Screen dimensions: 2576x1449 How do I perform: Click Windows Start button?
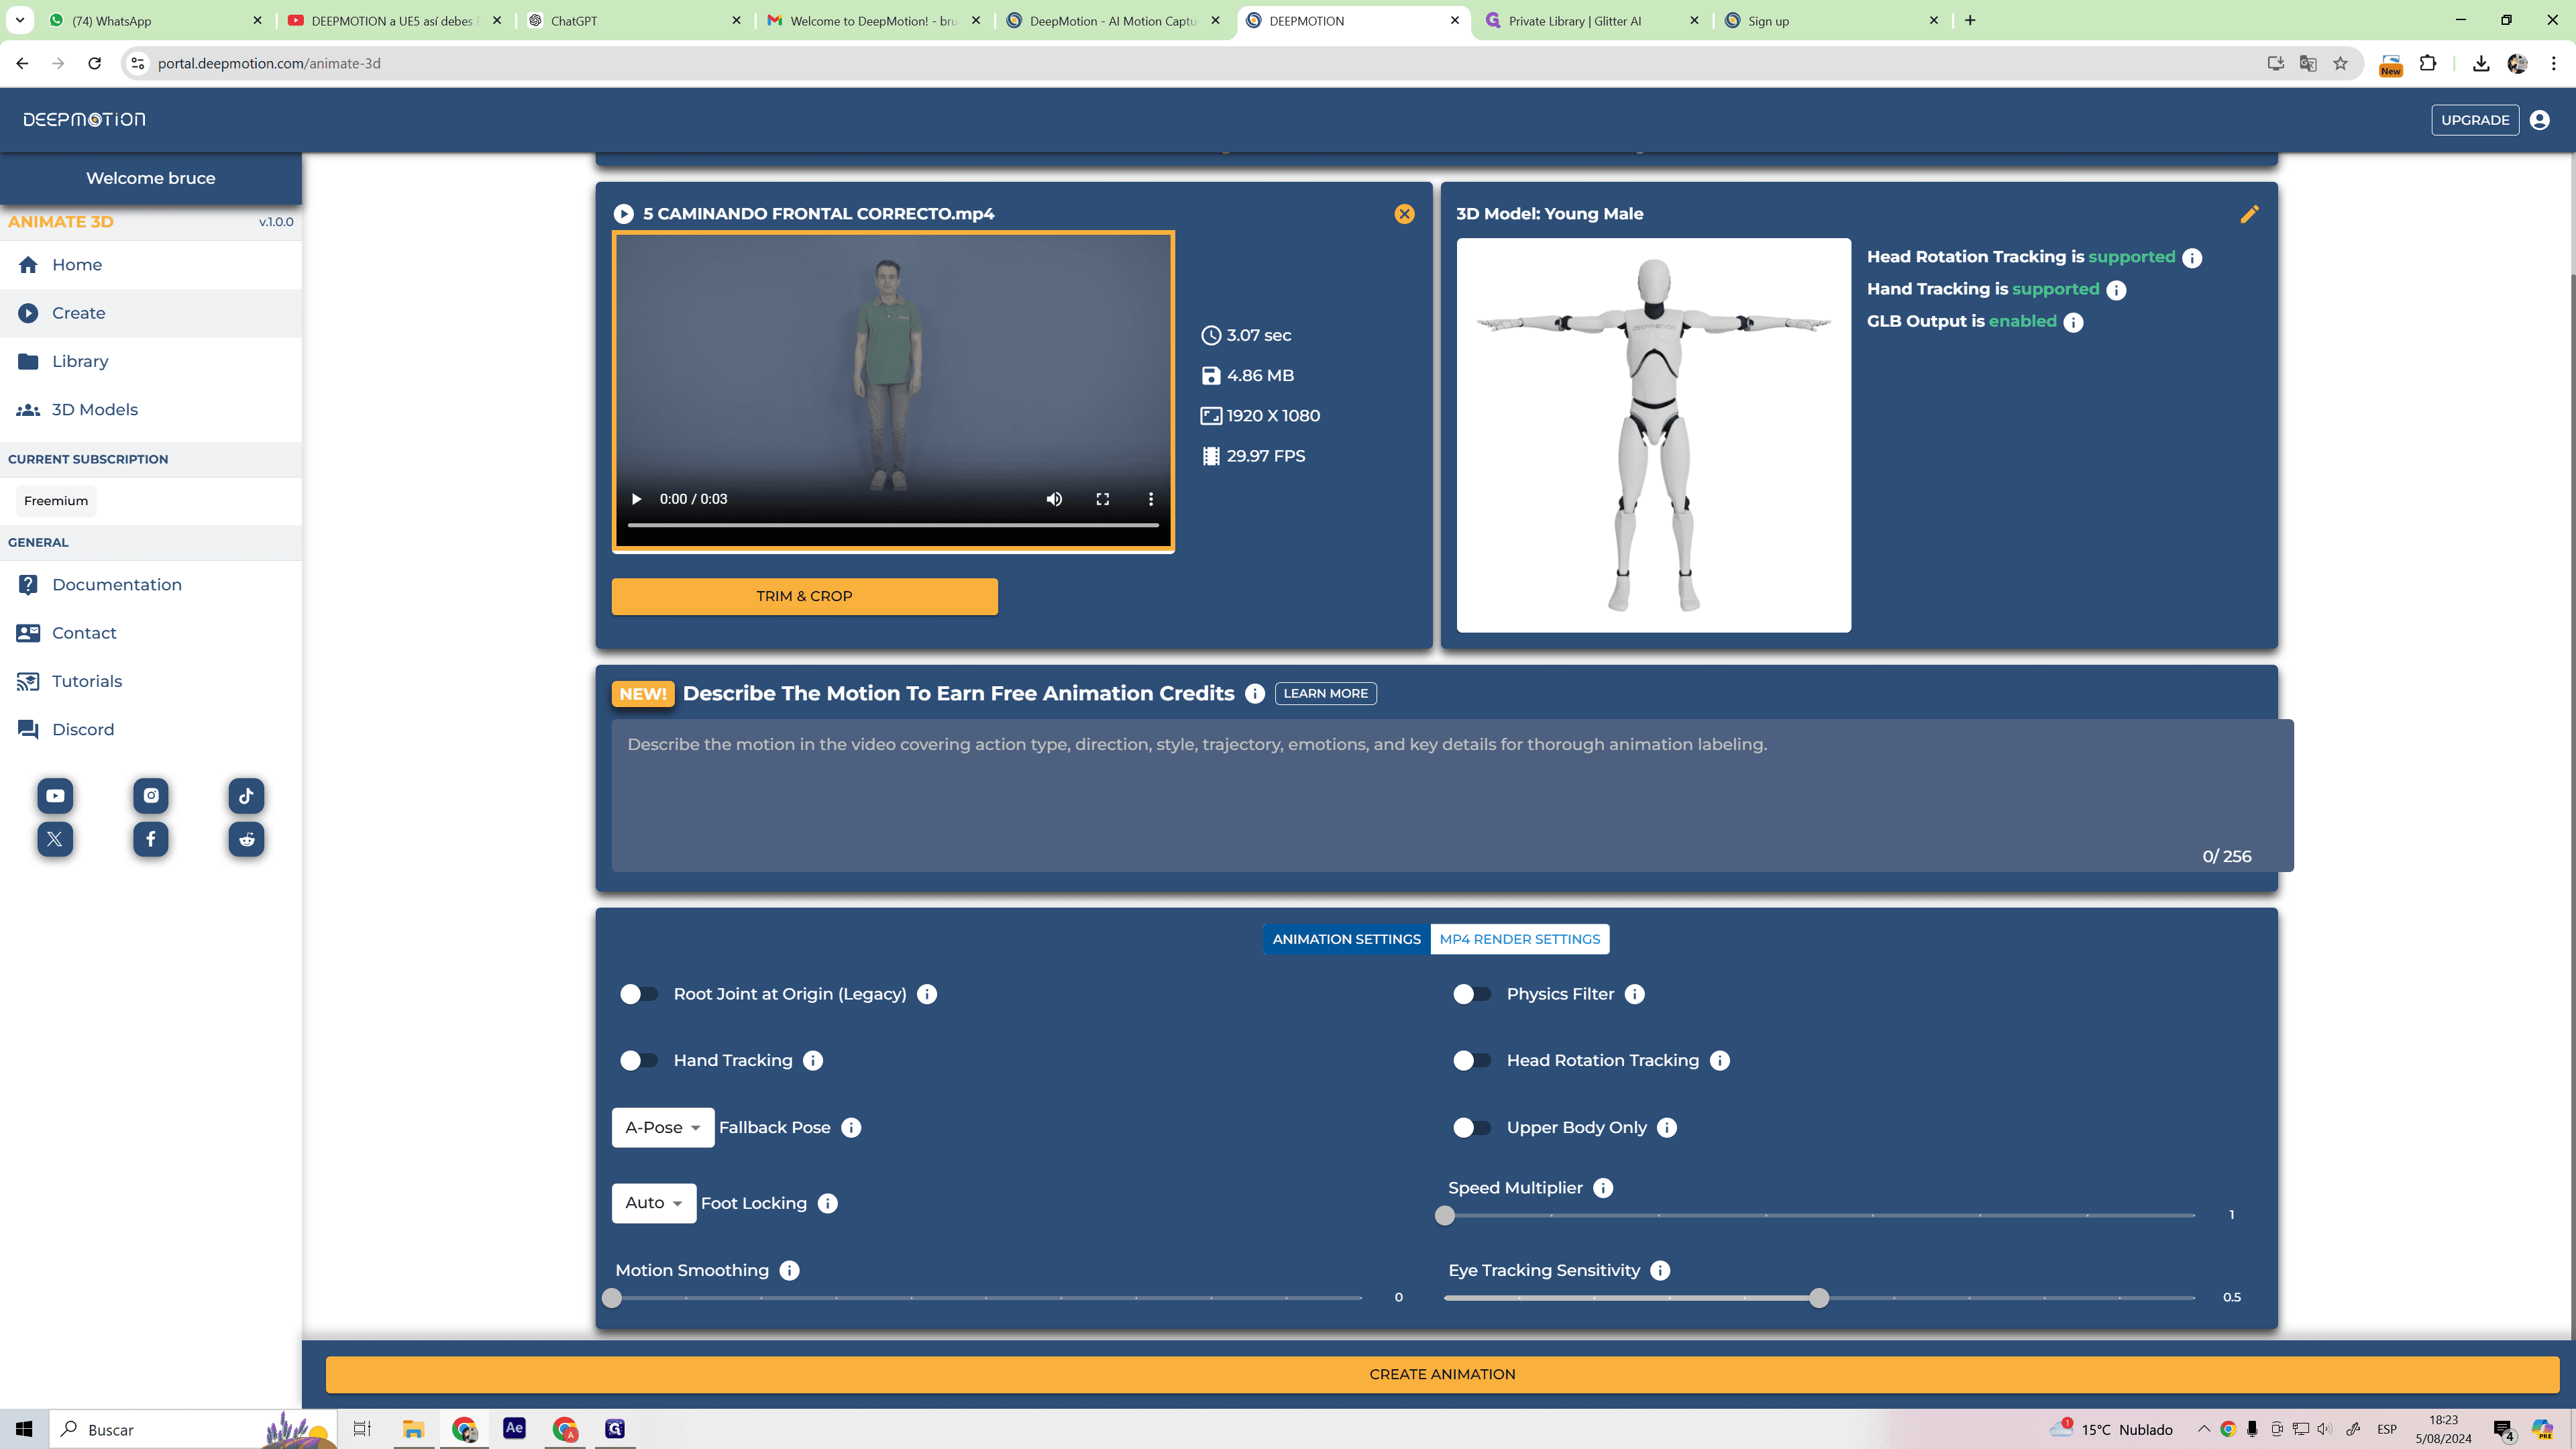click(x=24, y=1429)
